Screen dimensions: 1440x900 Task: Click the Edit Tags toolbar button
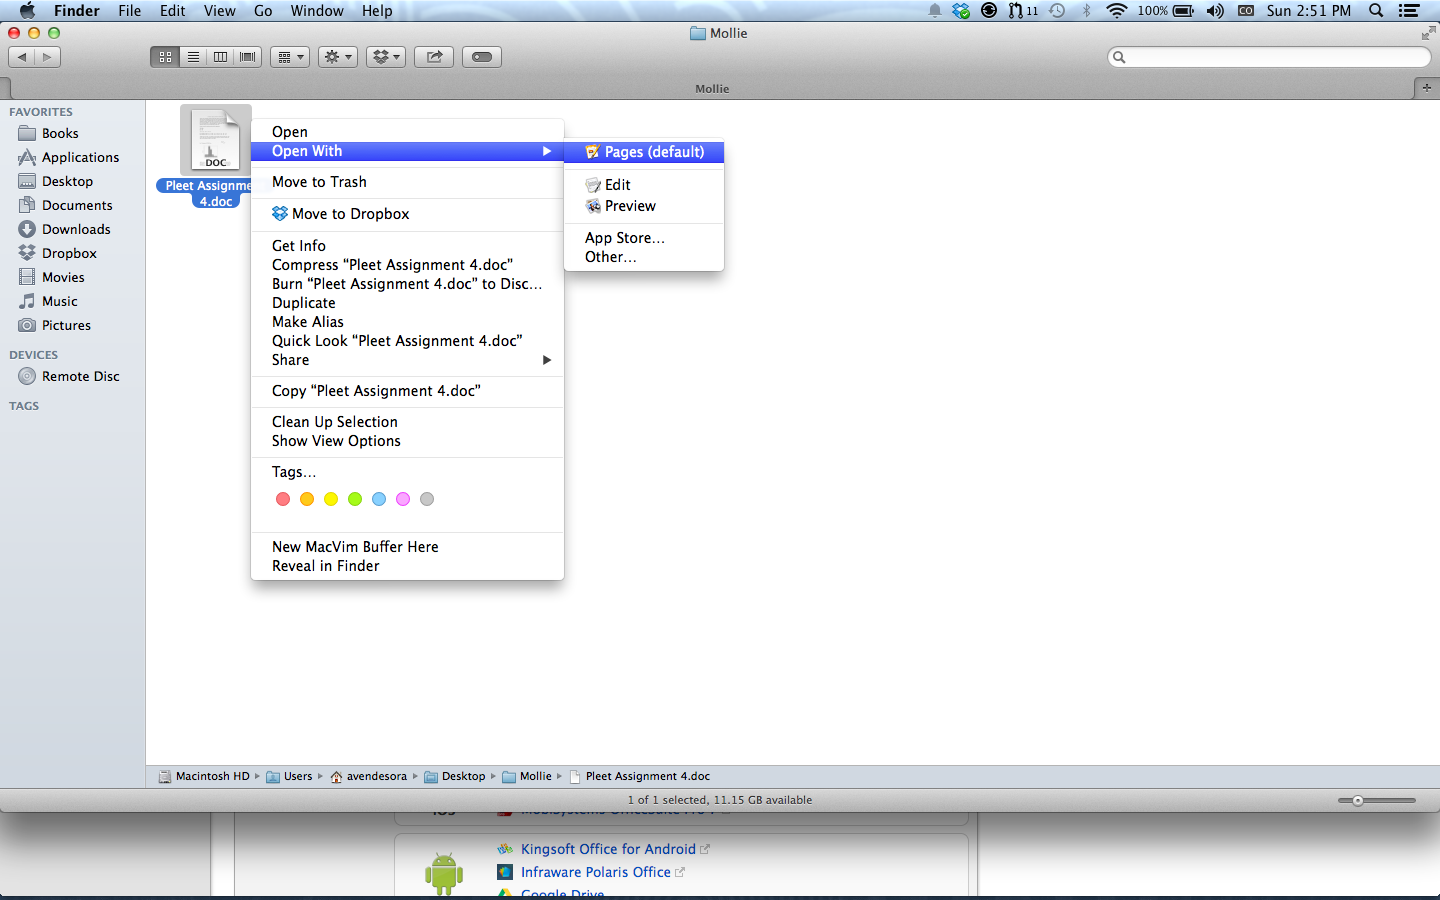pos(481,57)
